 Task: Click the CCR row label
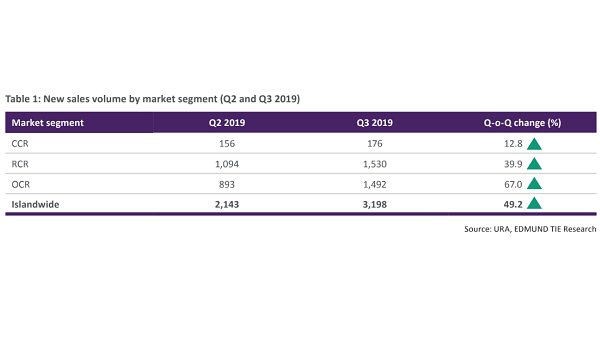pos(20,143)
